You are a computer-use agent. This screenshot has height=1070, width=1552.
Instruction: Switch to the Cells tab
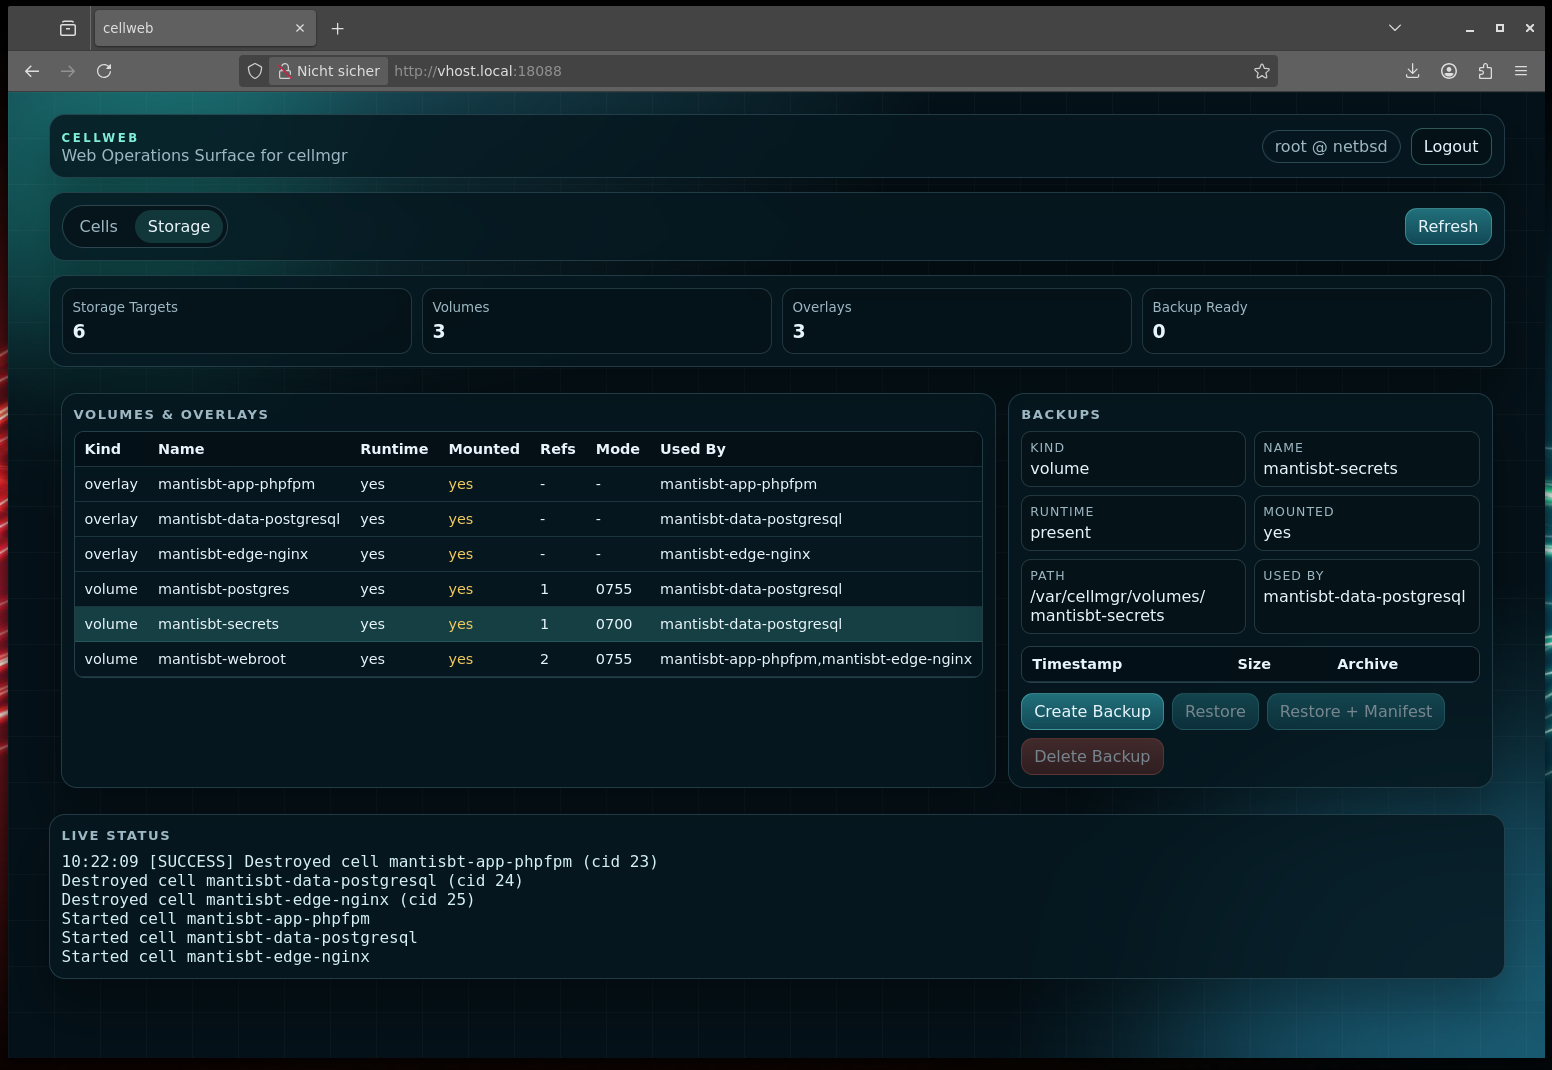click(x=98, y=227)
